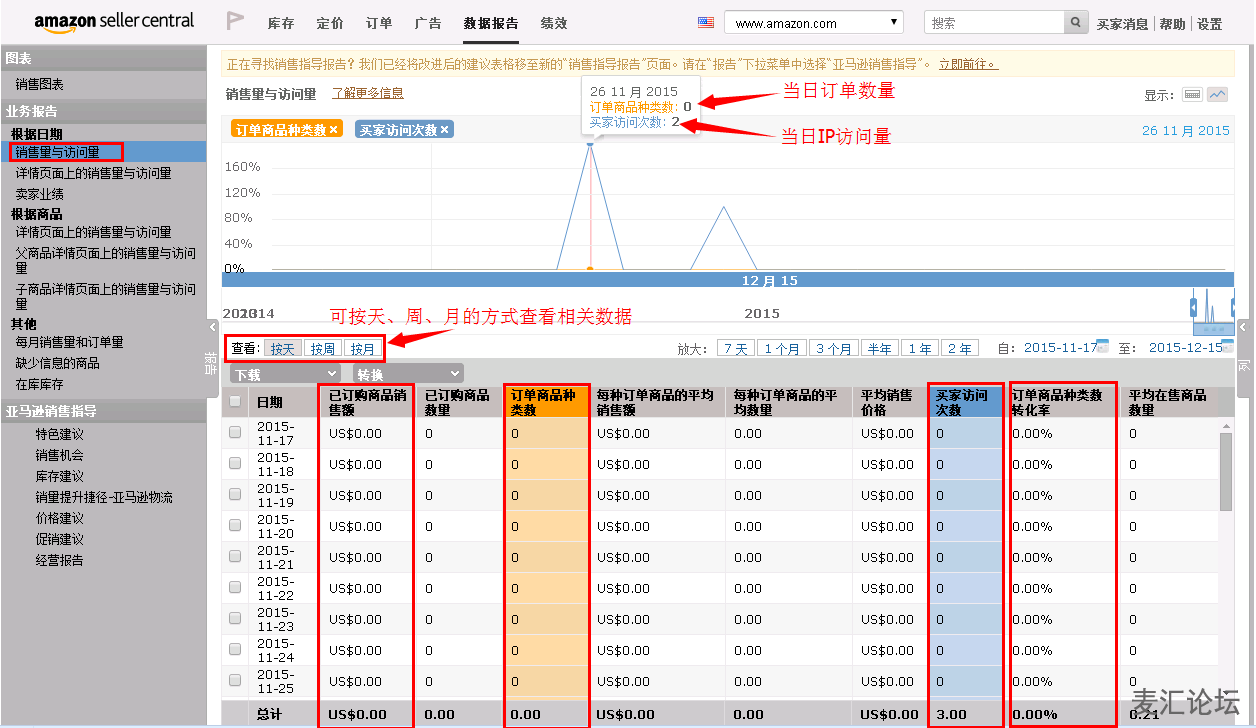Click the search magnifier button
Screen dimensions: 1256x728
(x=1076, y=22)
